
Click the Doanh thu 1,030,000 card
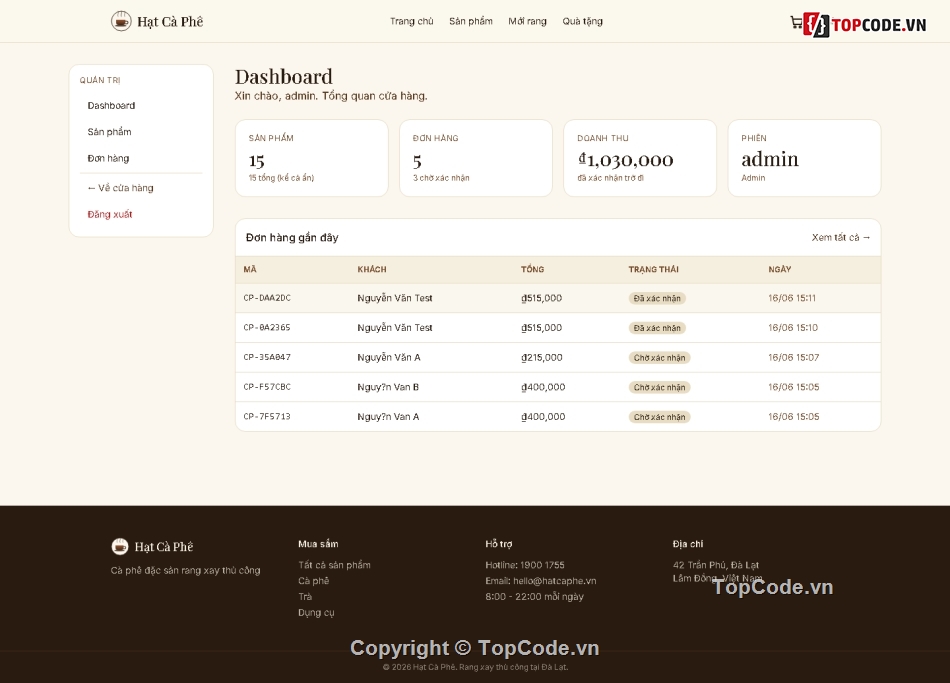click(x=640, y=158)
